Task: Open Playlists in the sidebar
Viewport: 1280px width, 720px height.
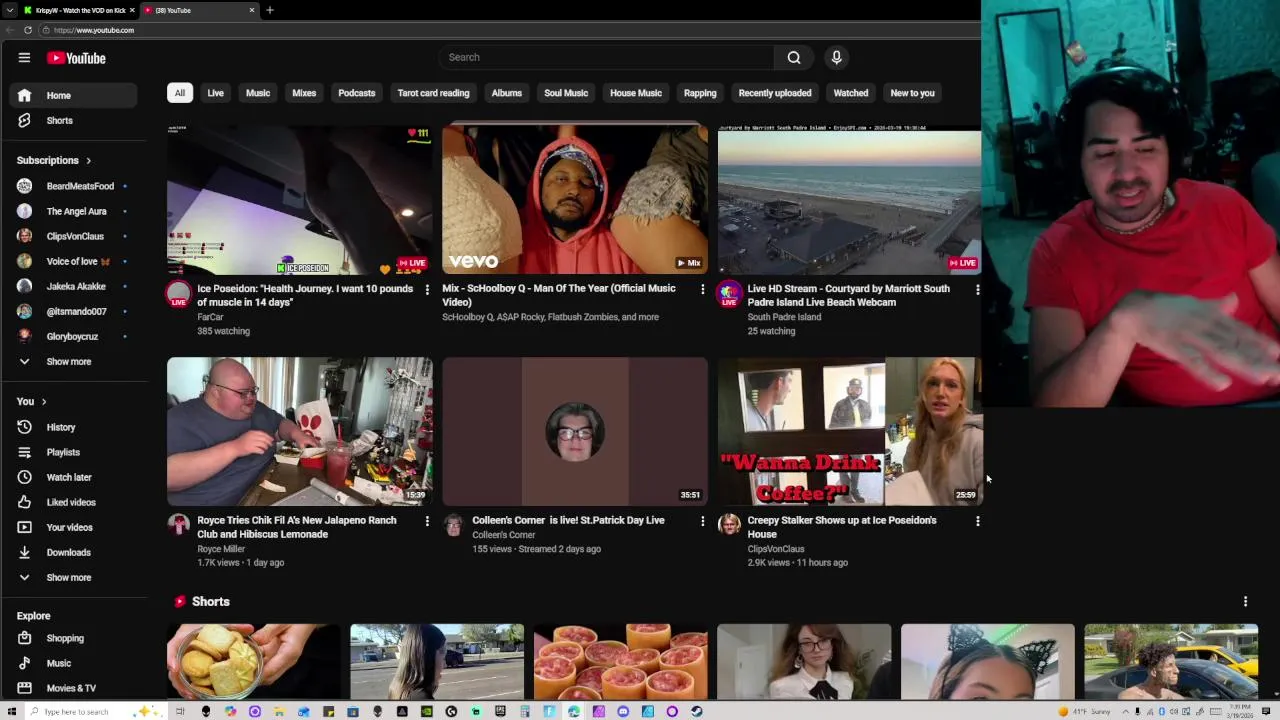Action: pyautogui.click(x=72, y=452)
